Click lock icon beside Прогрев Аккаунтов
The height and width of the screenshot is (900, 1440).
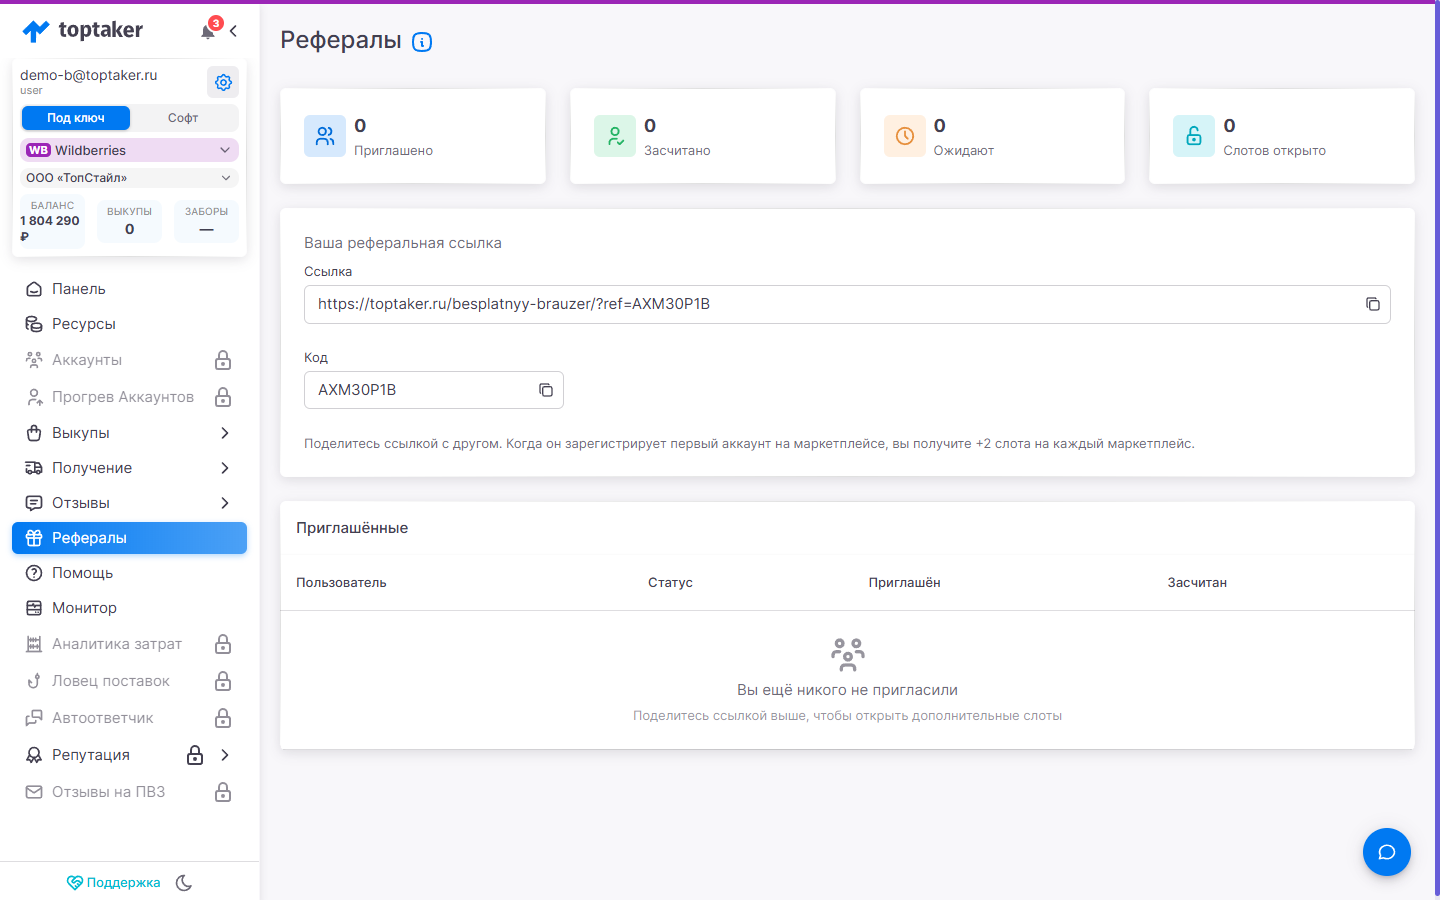[x=223, y=397]
